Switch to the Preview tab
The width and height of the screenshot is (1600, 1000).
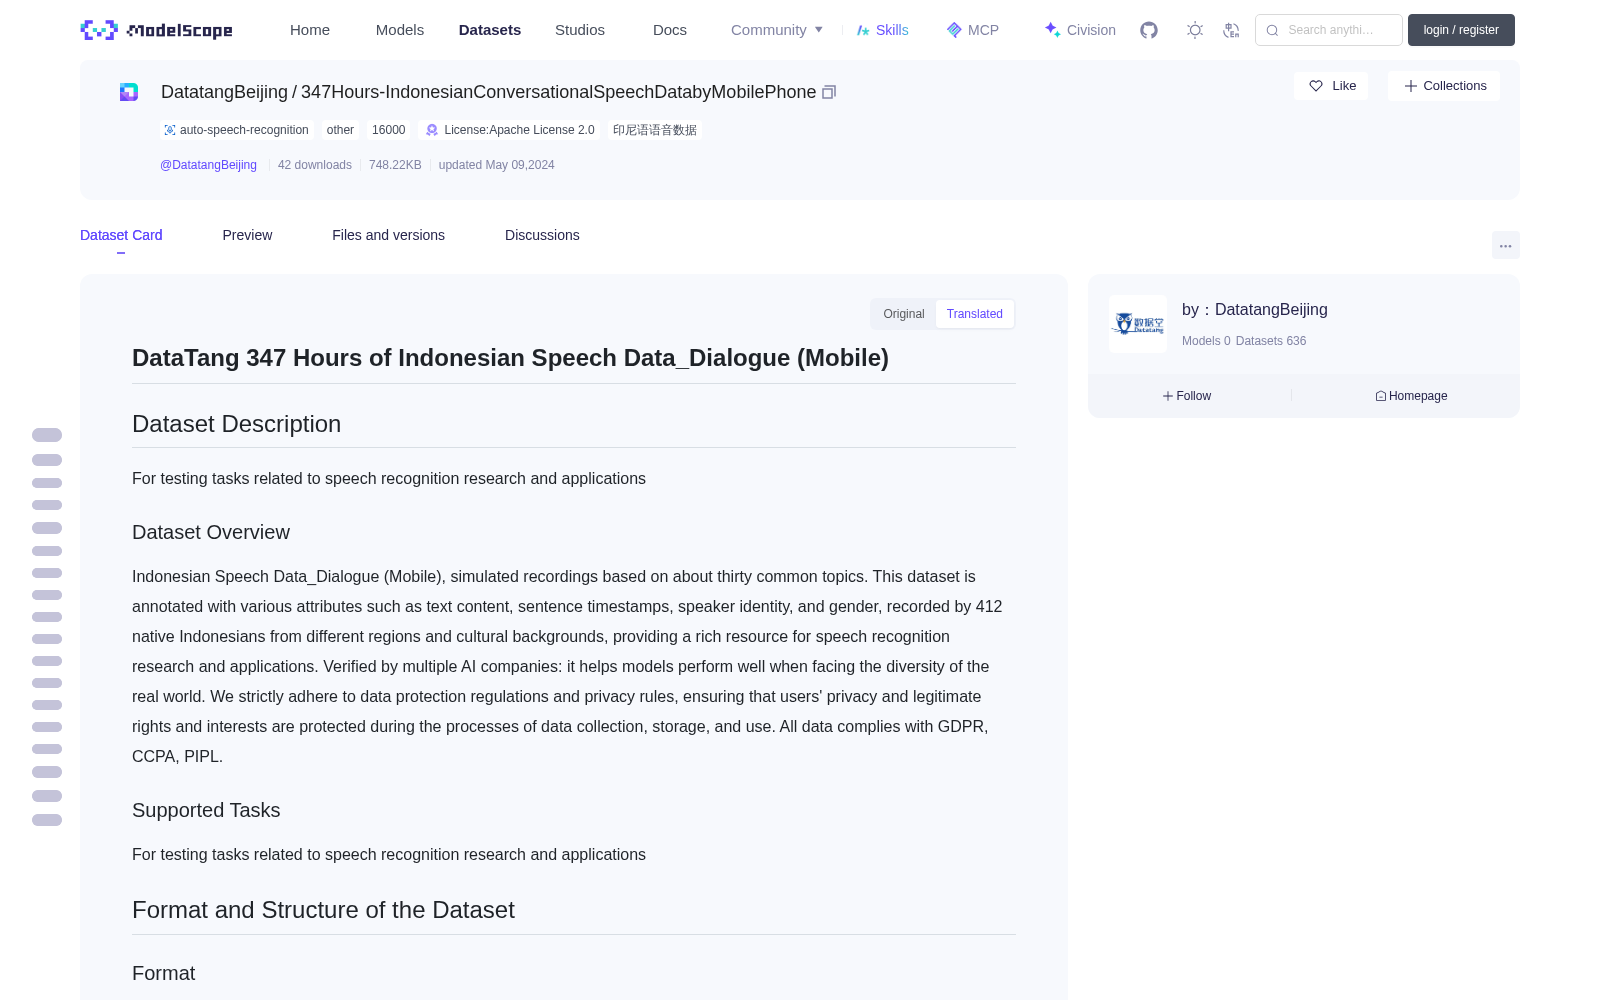click(247, 235)
